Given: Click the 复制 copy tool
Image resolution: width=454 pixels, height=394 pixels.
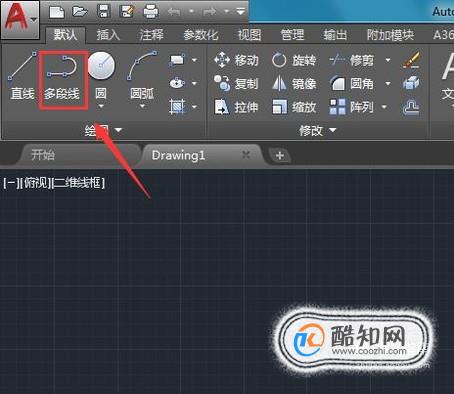Looking at the screenshot, I should 236,83.
